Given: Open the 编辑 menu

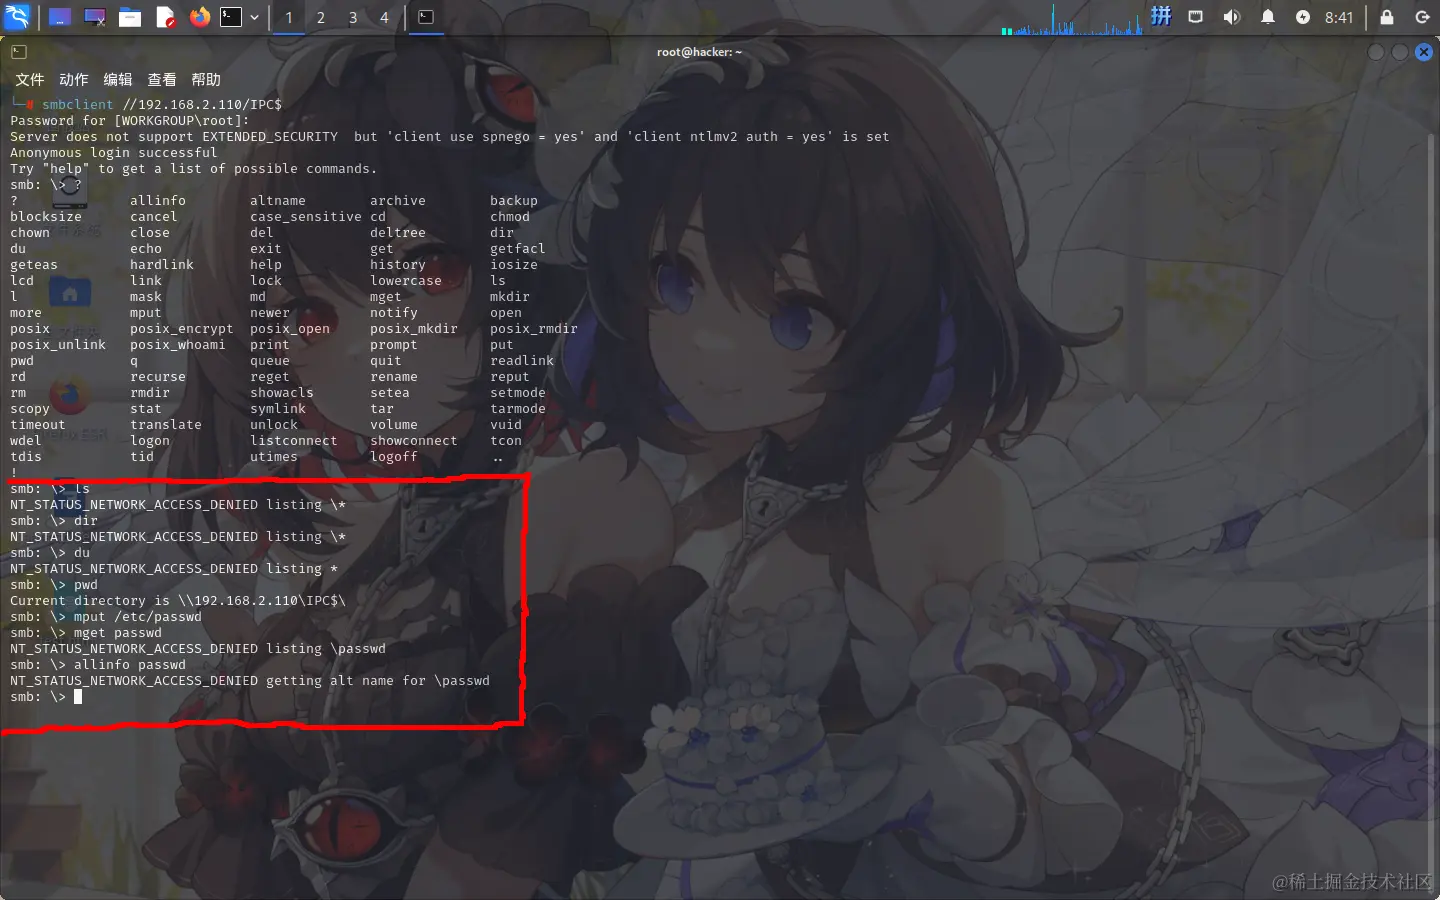Looking at the screenshot, I should pos(118,79).
